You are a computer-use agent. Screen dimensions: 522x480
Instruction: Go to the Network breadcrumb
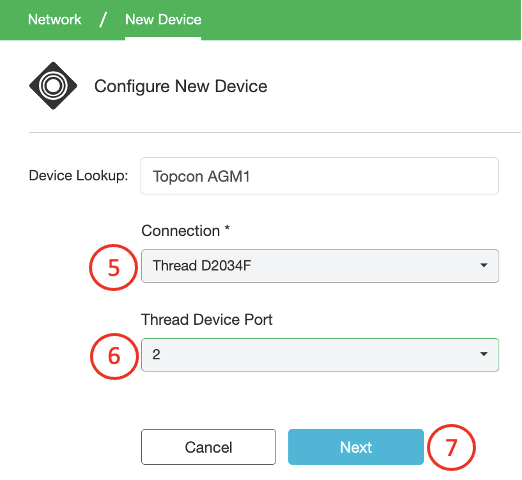coord(54,19)
